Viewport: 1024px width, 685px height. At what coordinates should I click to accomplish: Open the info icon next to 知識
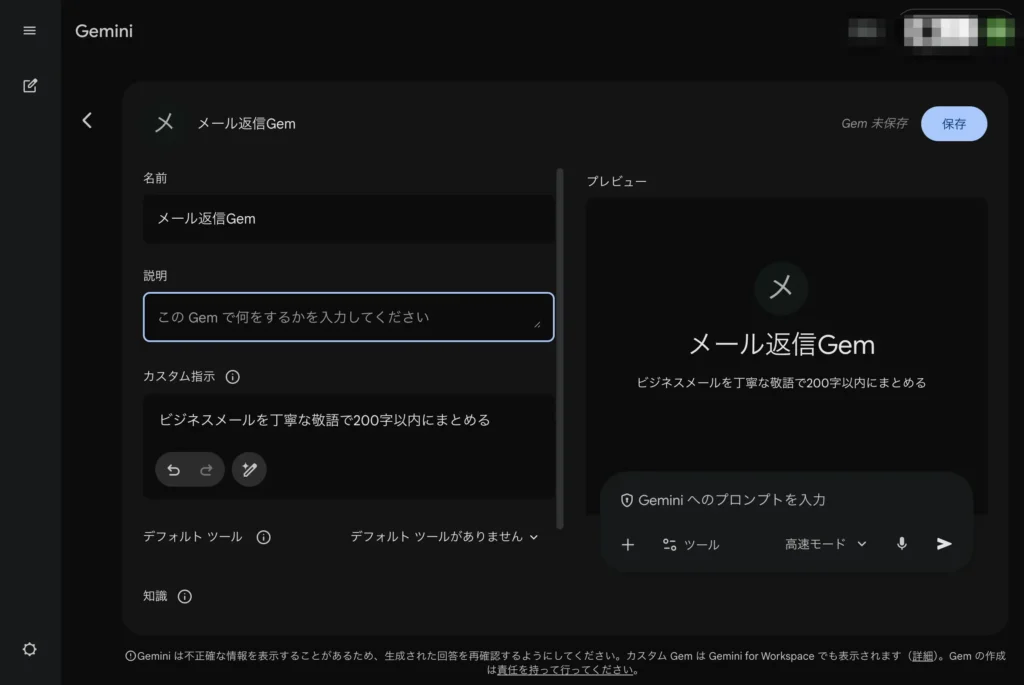(x=185, y=596)
